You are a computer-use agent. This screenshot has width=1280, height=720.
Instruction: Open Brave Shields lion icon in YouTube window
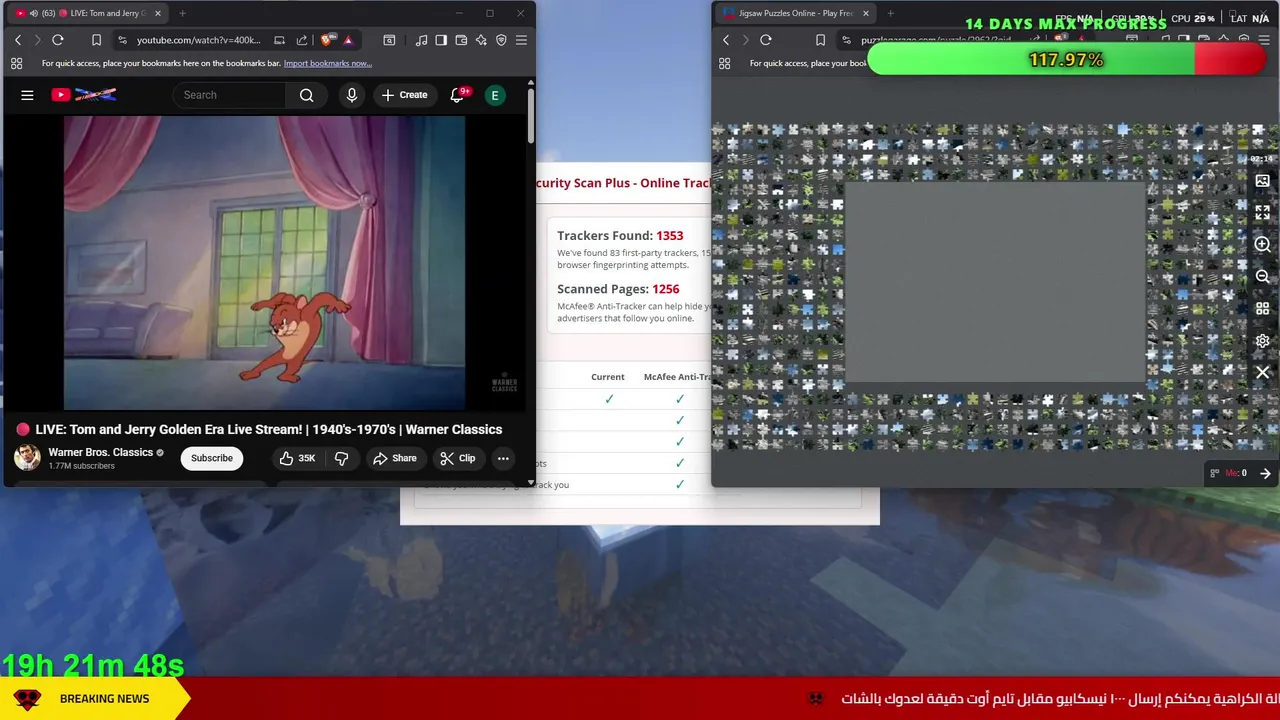coord(327,40)
